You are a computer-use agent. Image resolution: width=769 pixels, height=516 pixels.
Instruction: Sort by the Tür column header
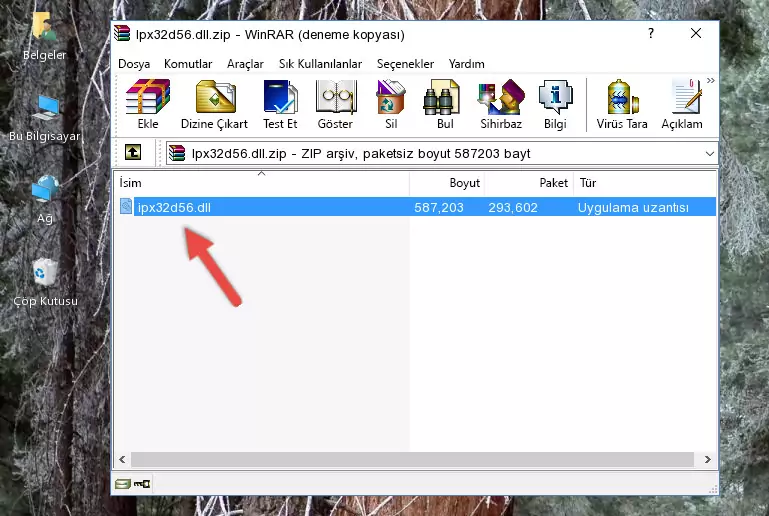click(x=645, y=183)
